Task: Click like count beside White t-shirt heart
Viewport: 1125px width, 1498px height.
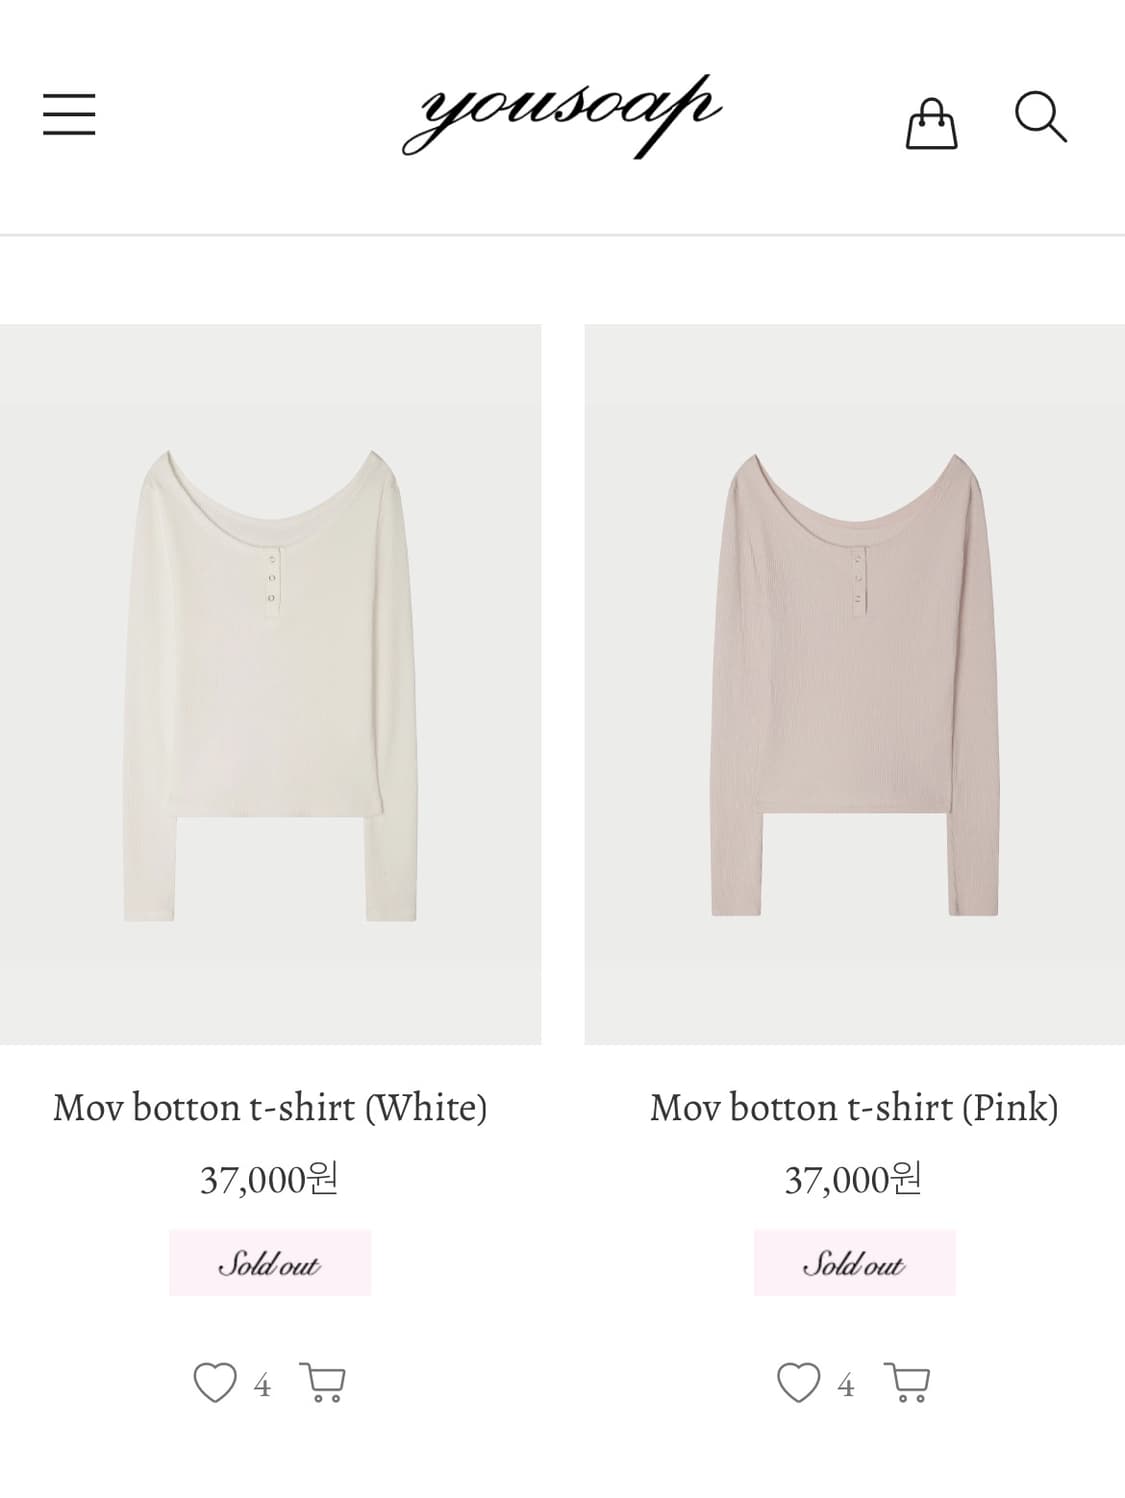Action: (x=262, y=1385)
